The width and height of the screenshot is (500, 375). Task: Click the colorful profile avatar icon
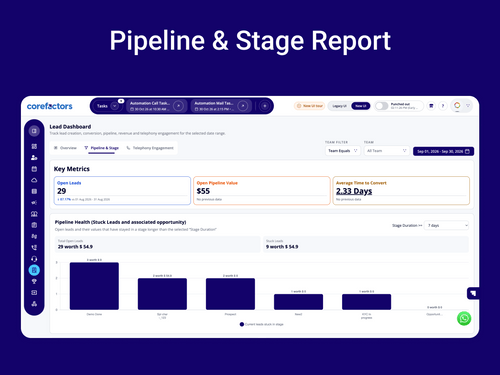click(x=457, y=105)
